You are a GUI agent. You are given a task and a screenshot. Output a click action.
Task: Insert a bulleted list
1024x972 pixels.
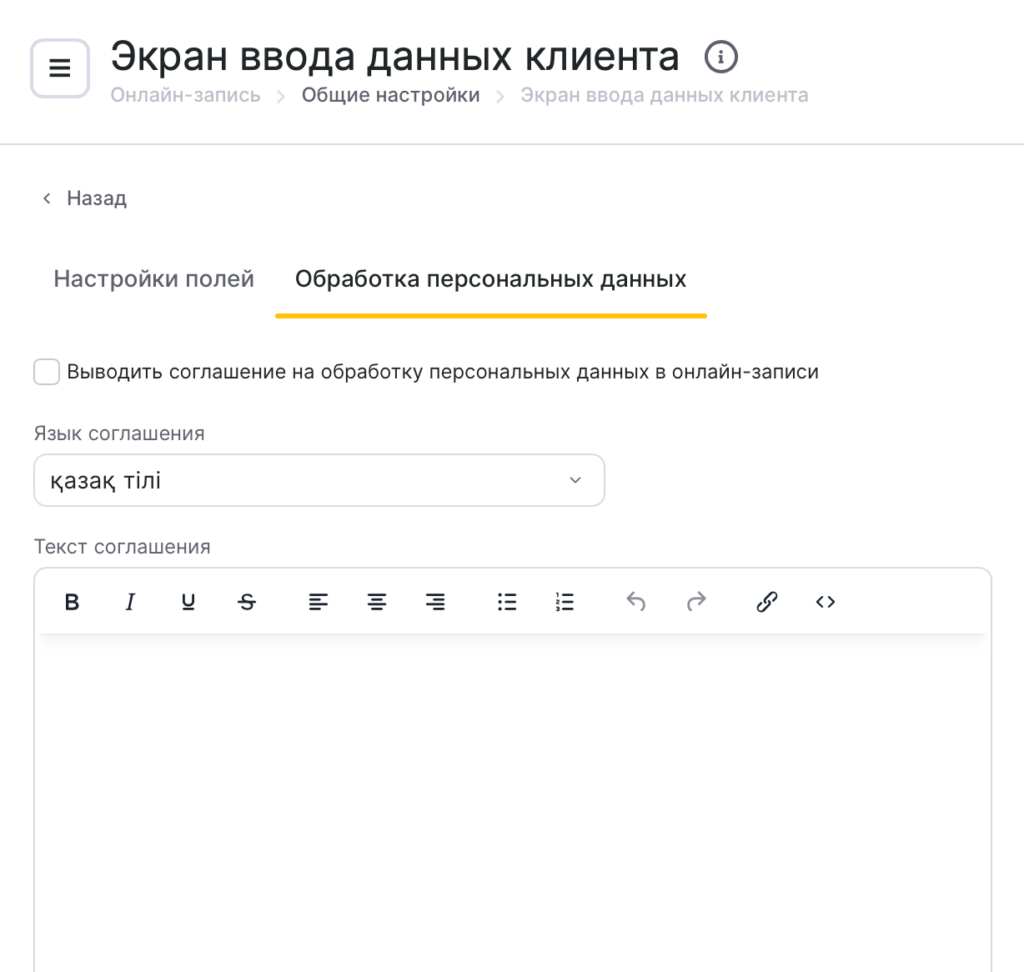coord(507,602)
